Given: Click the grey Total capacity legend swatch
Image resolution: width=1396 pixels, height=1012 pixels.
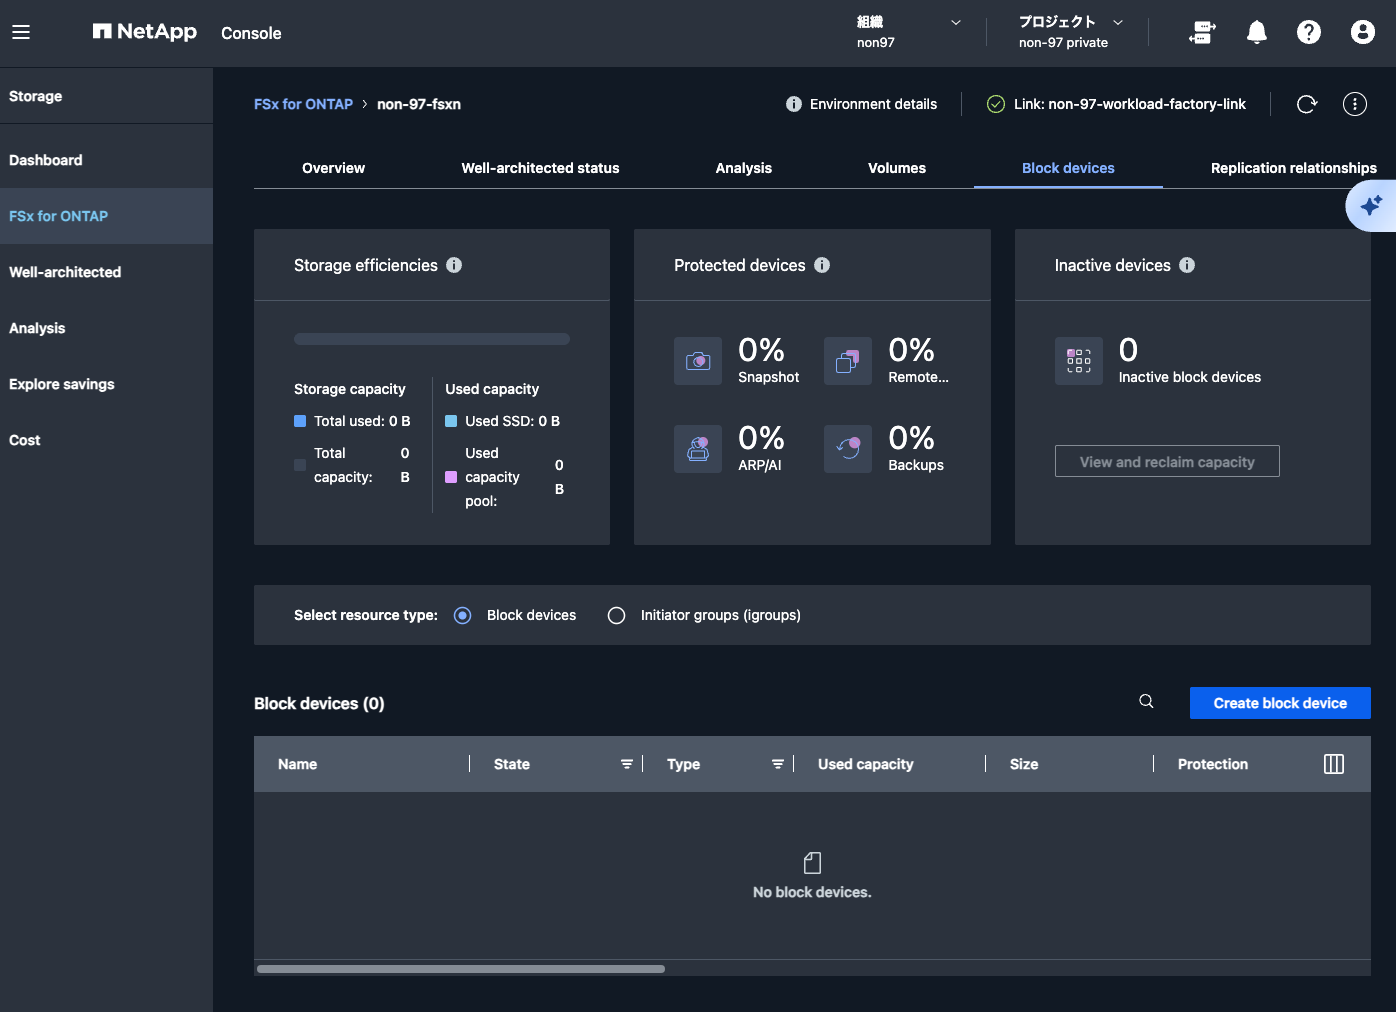Looking at the screenshot, I should tap(300, 465).
